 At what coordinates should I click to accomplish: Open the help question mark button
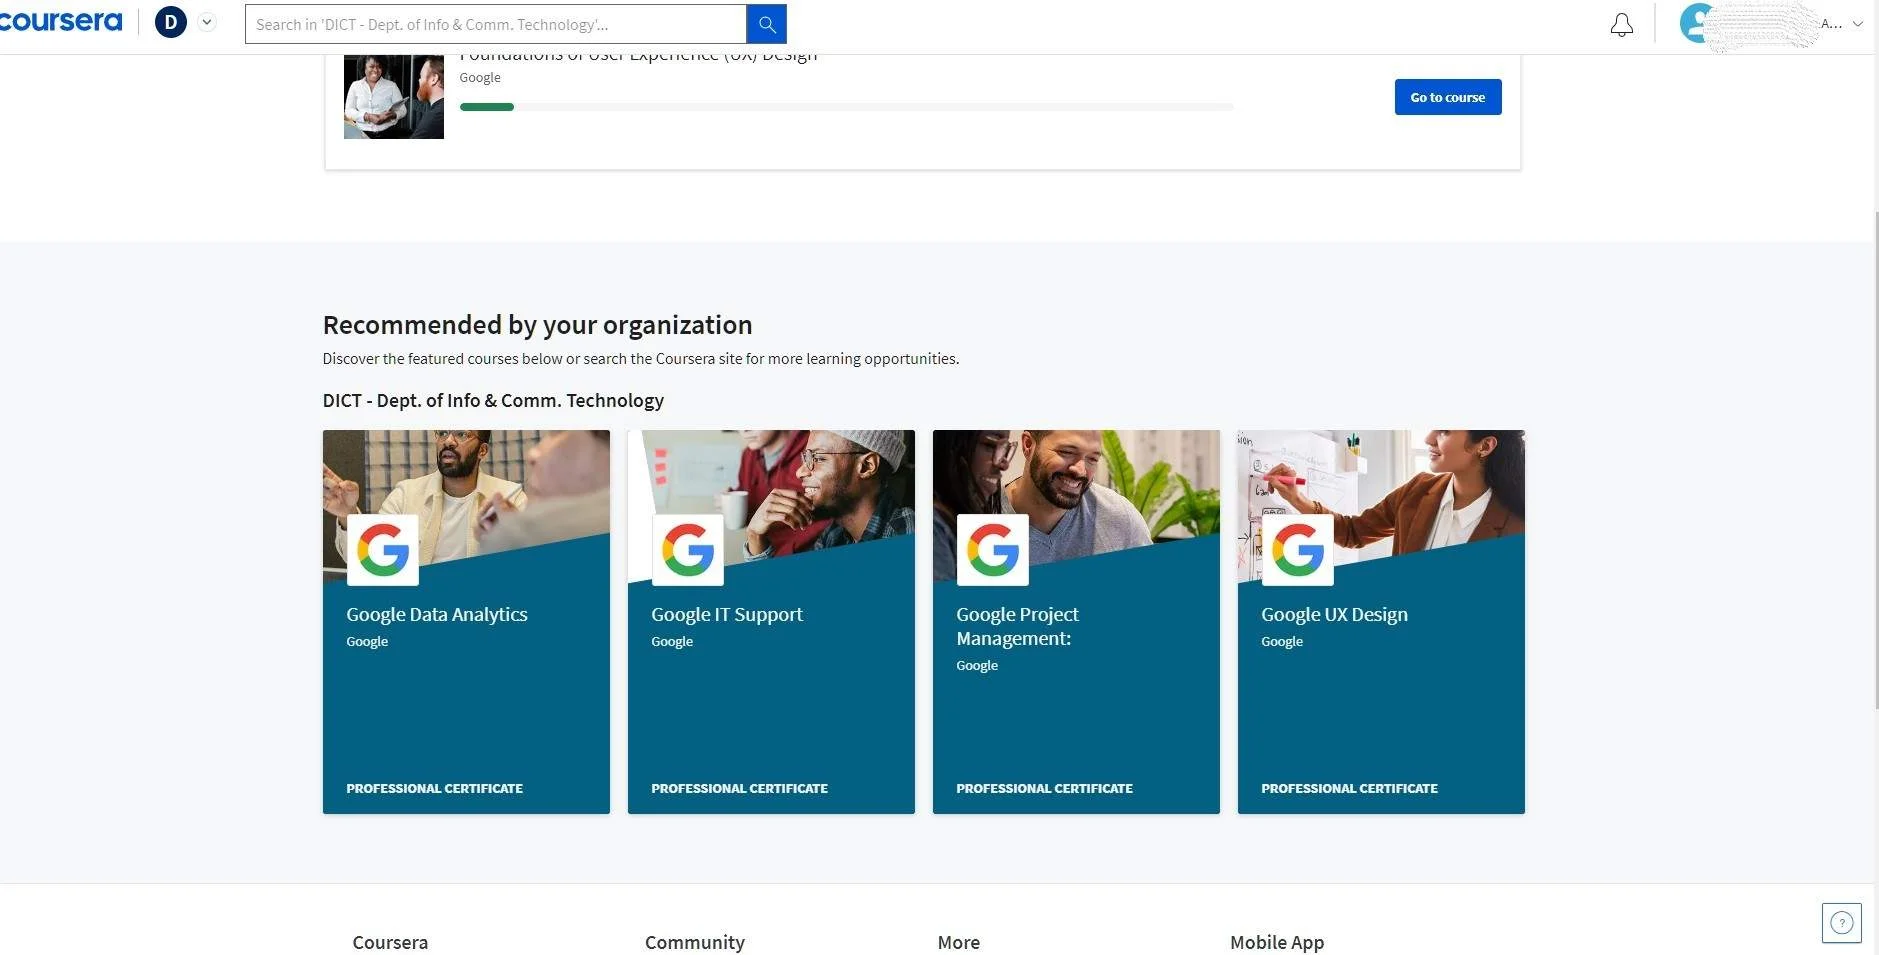(x=1842, y=923)
